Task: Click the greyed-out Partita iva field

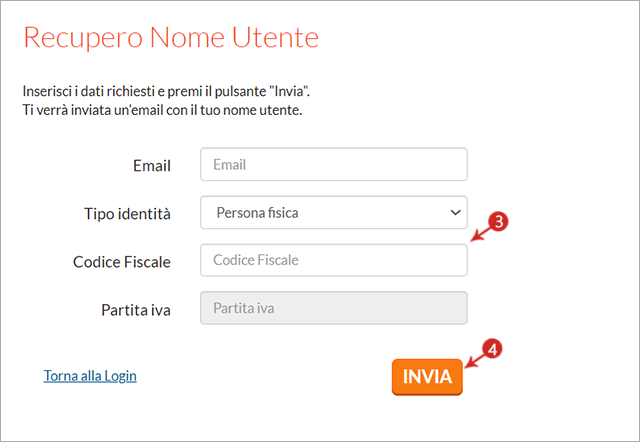Action: tap(333, 308)
